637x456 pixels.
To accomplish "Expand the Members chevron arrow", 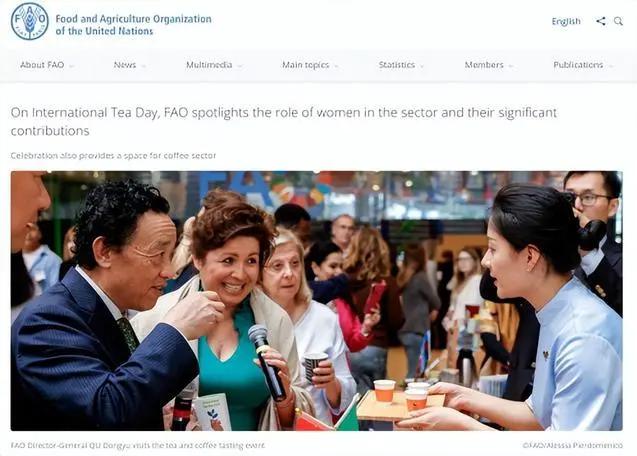I will coord(510,66).
